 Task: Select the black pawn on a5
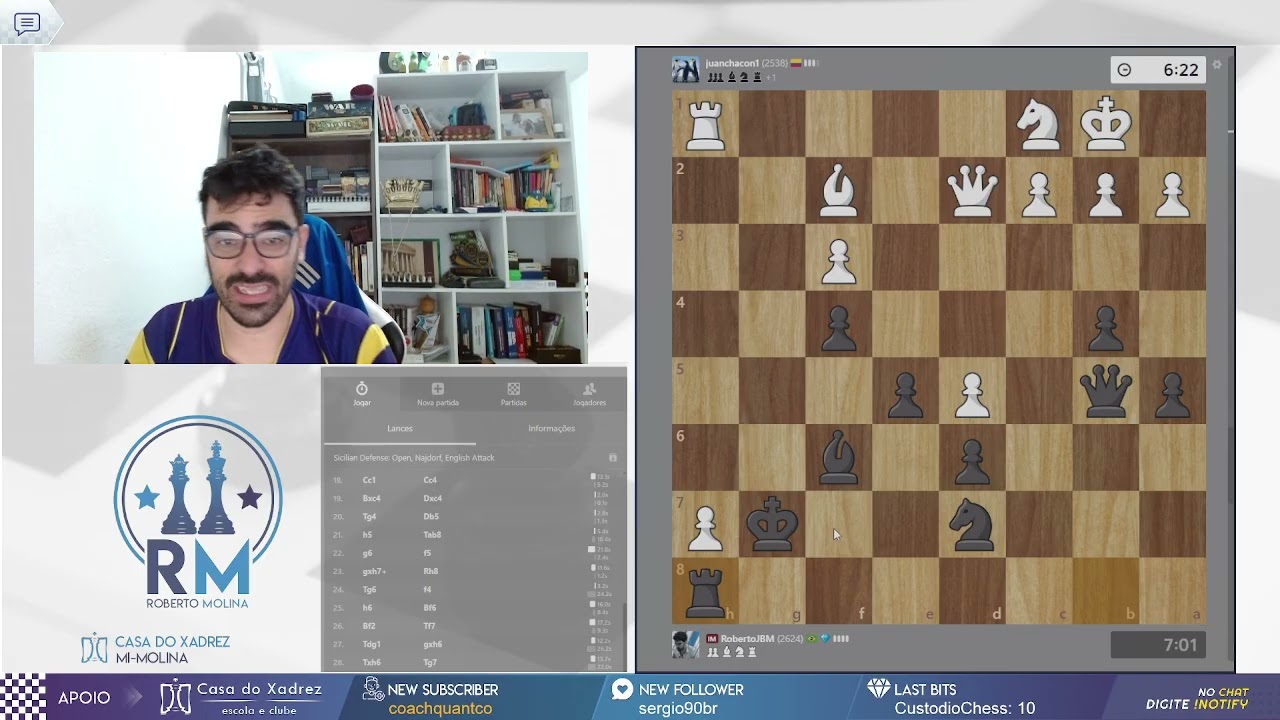(x=1172, y=394)
